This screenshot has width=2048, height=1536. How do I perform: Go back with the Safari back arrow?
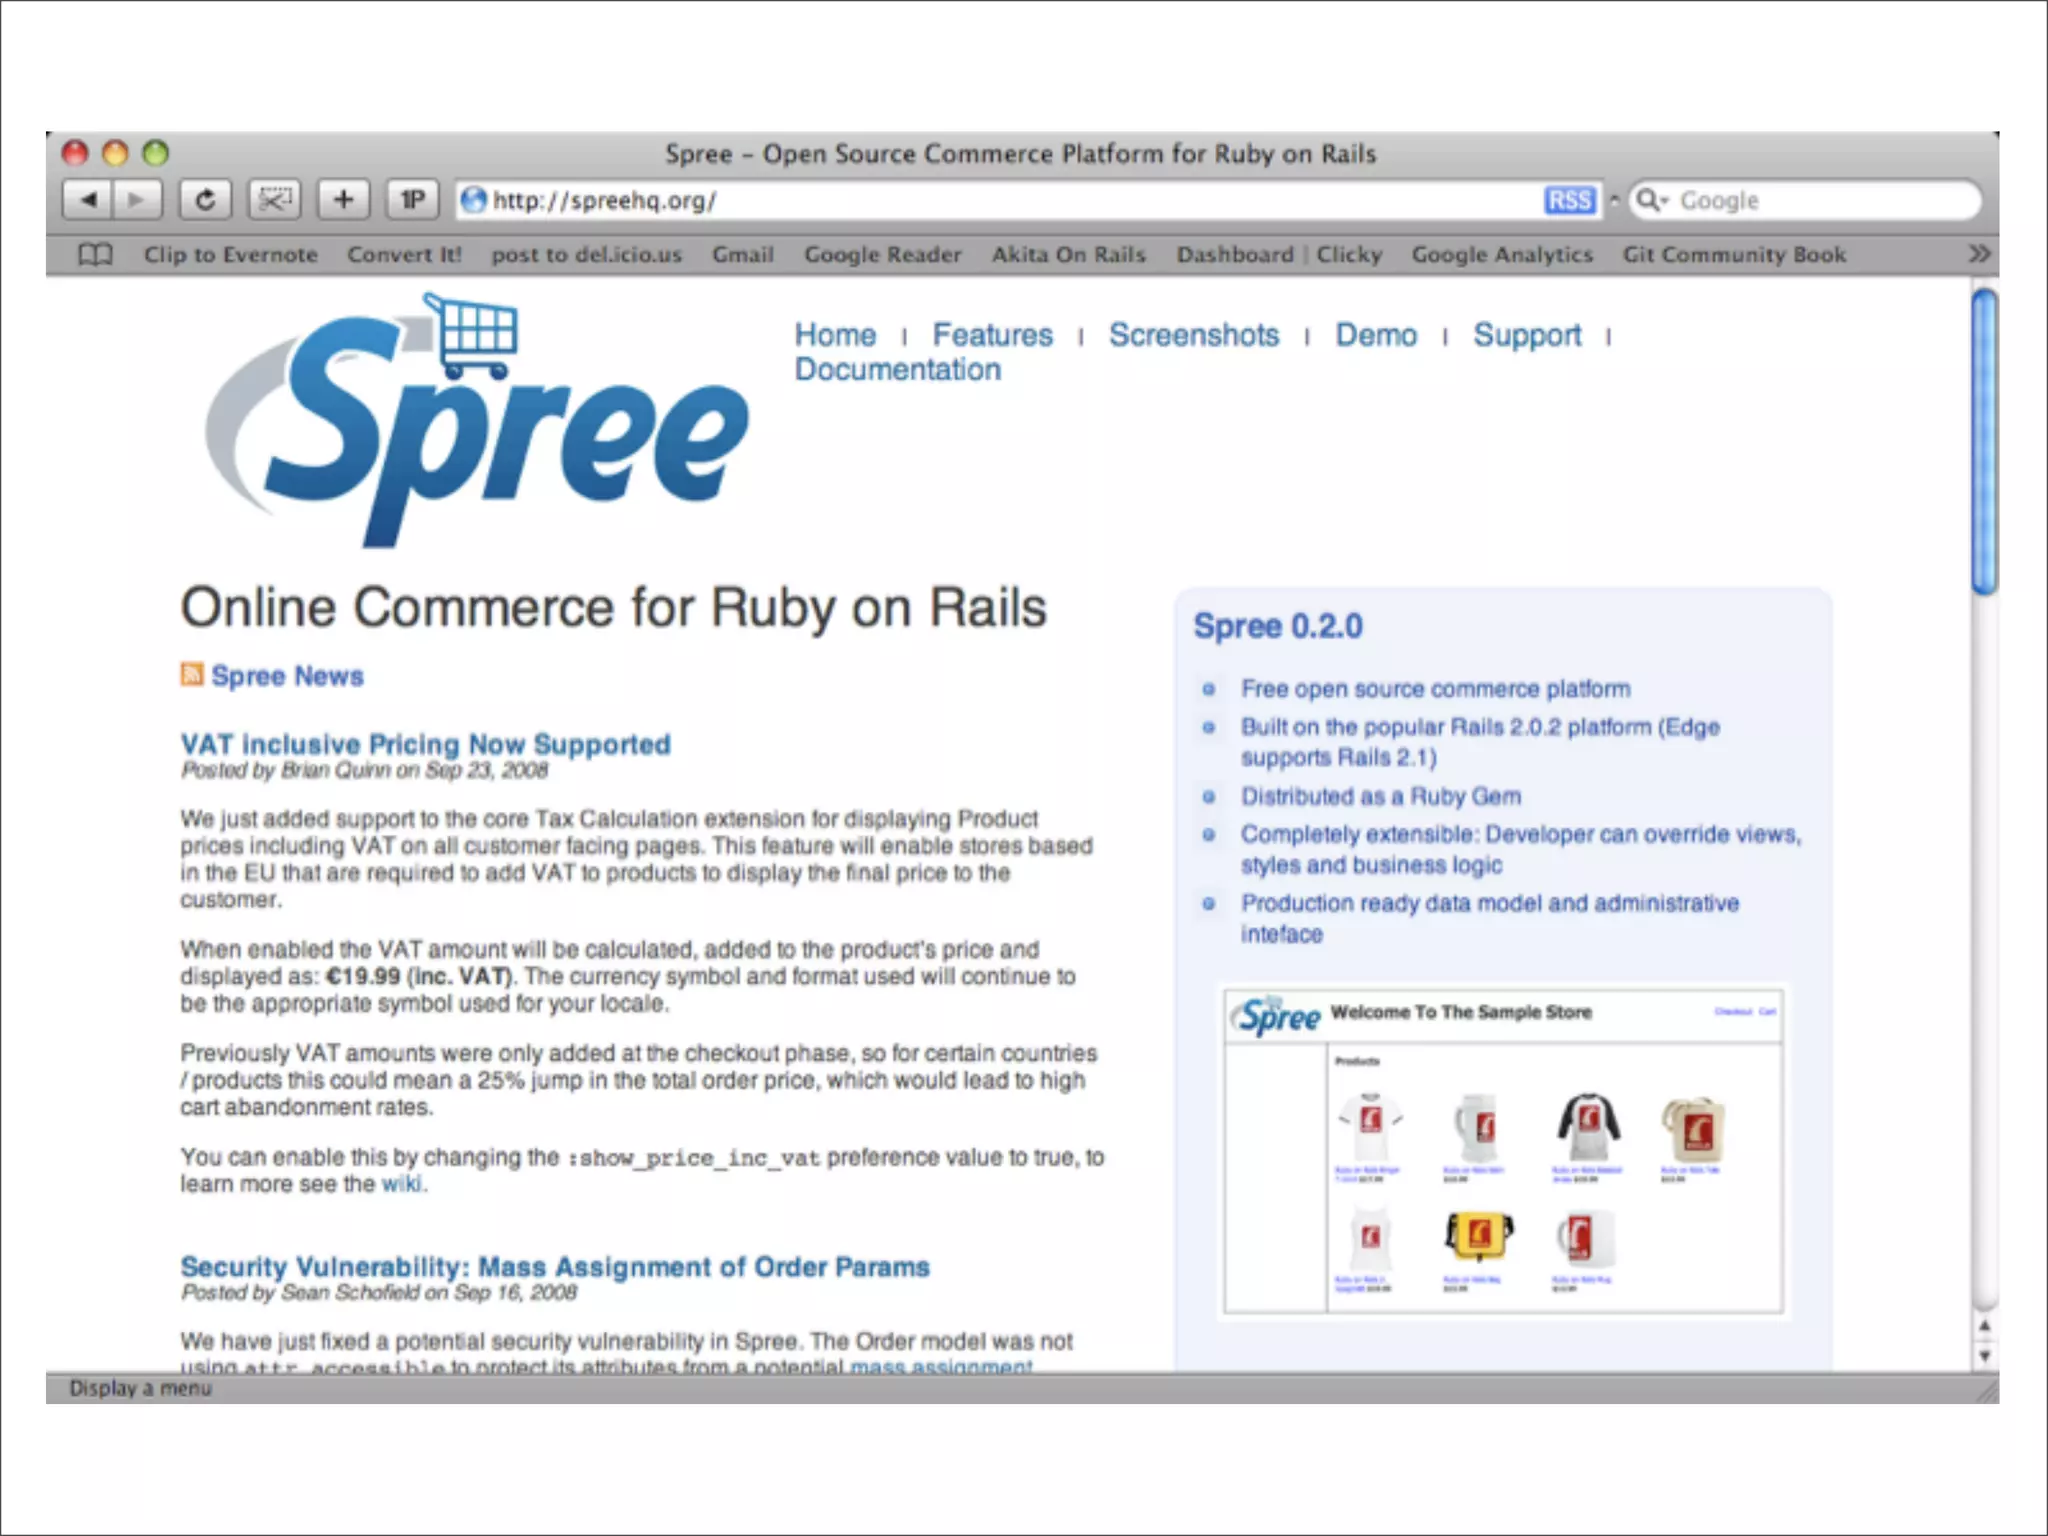tap(88, 200)
